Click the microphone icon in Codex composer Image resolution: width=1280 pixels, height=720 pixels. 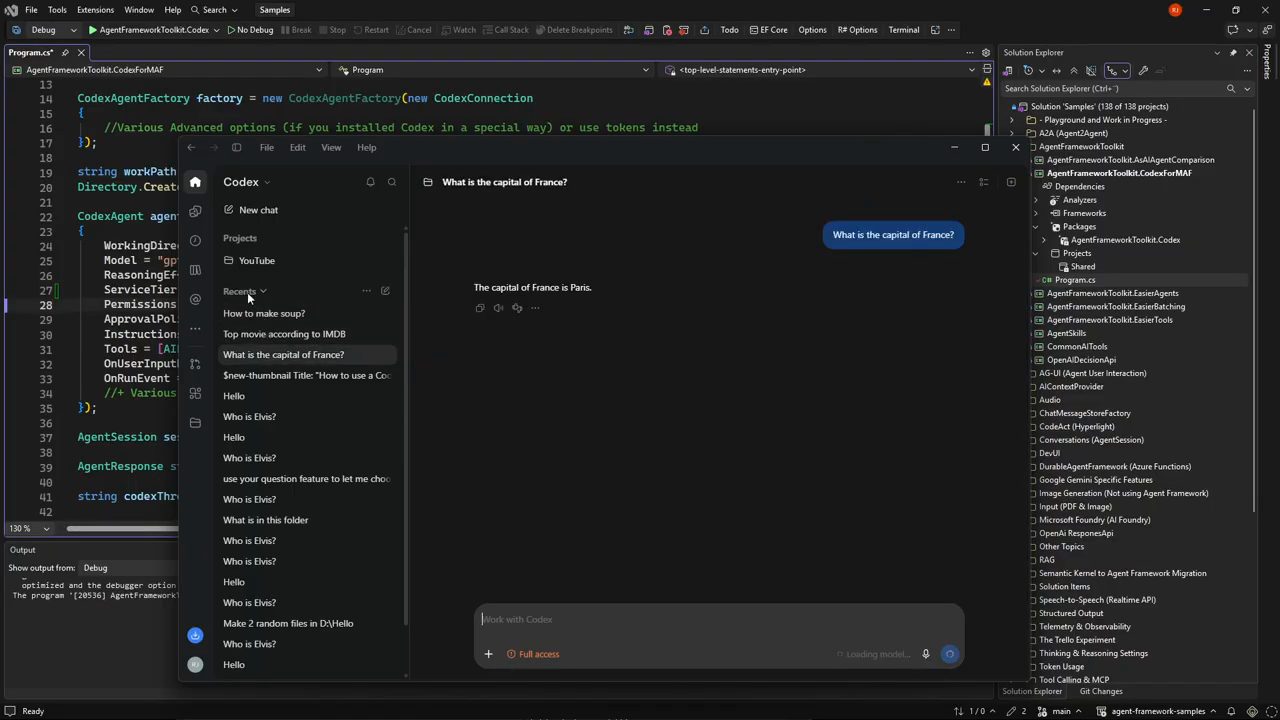point(926,654)
